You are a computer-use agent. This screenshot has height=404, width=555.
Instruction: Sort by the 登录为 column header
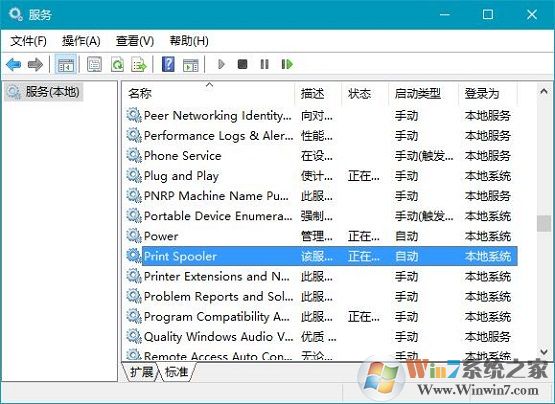coord(488,94)
